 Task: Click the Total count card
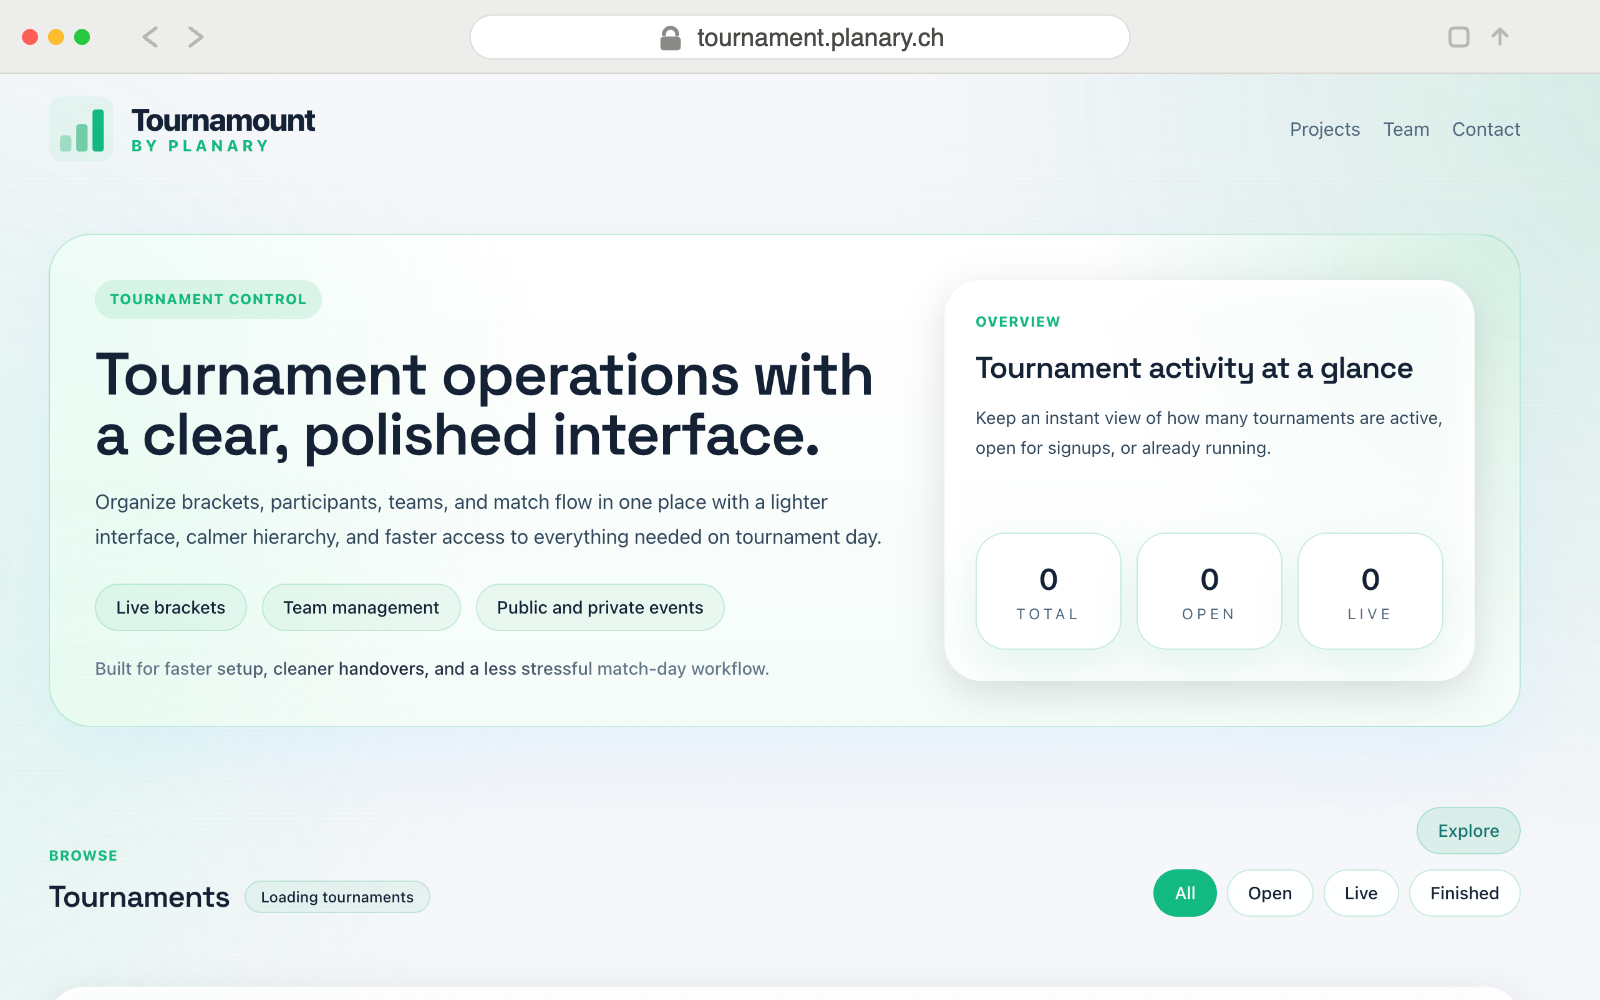coord(1048,591)
